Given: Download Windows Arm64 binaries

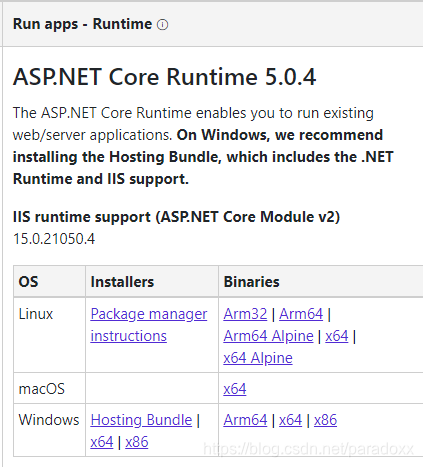Looking at the screenshot, I should pyautogui.click(x=245, y=420).
